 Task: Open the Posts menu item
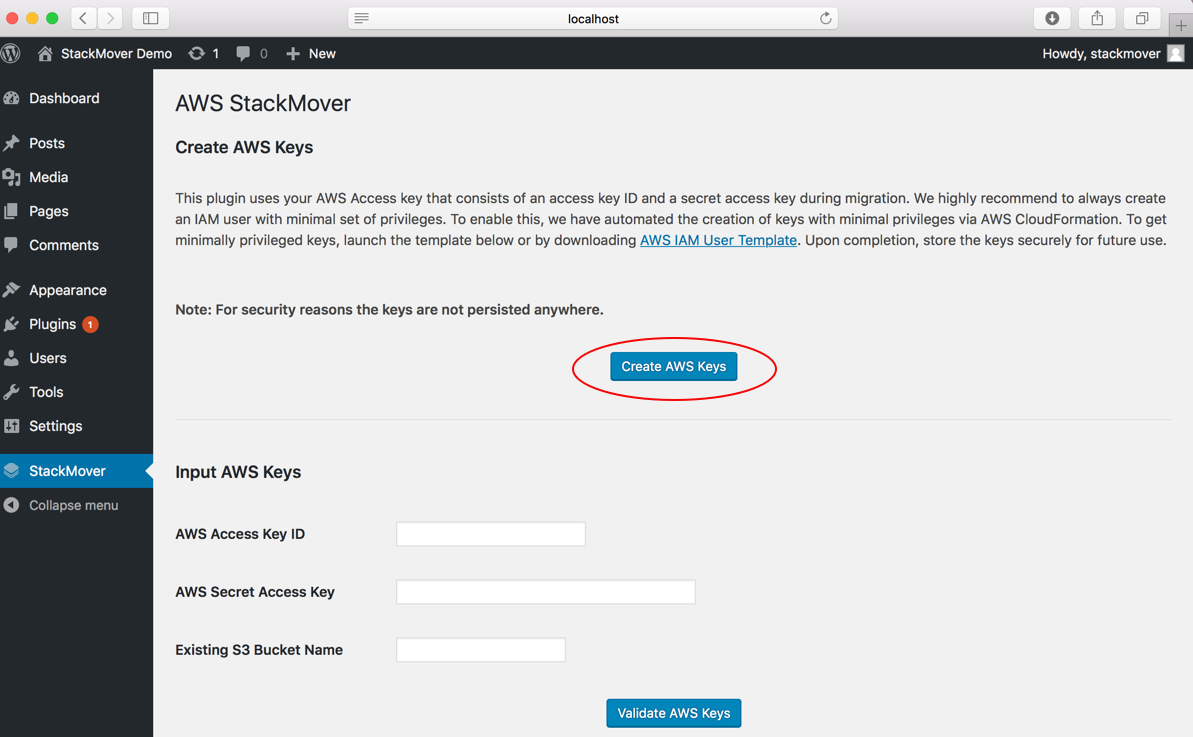point(76,143)
